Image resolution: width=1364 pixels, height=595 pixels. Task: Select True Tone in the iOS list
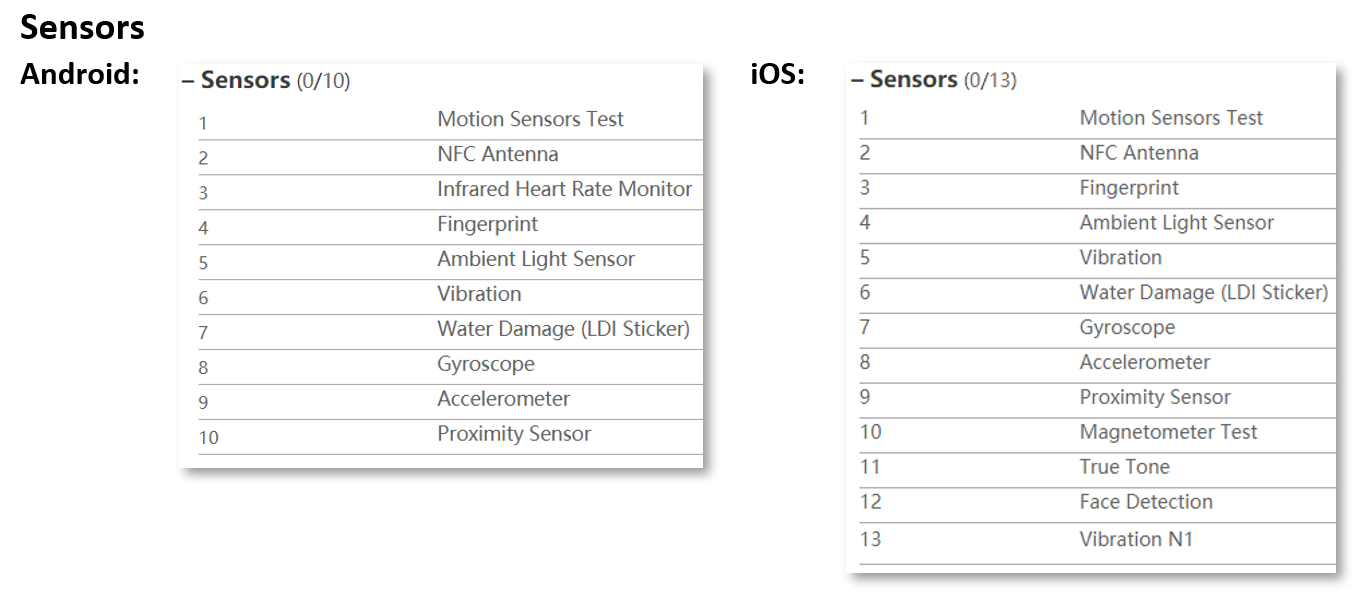point(1097,470)
